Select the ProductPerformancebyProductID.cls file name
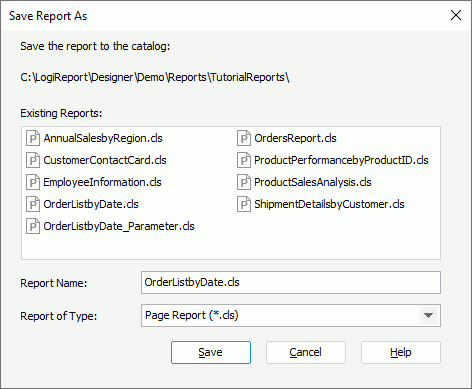This screenshot has height=389, width=472. tap(341, 160)
